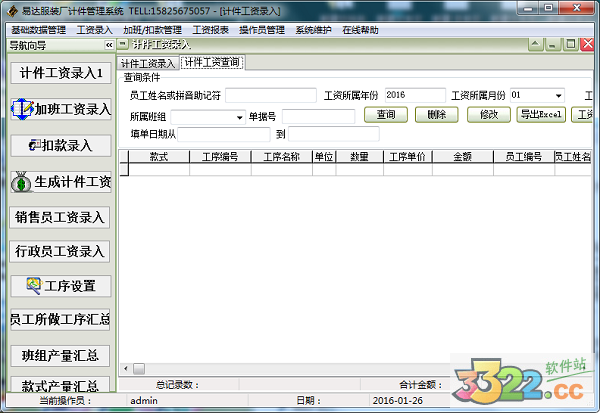
Task: Switch to 计件工资录入 tab
Action: coord(148,63)
